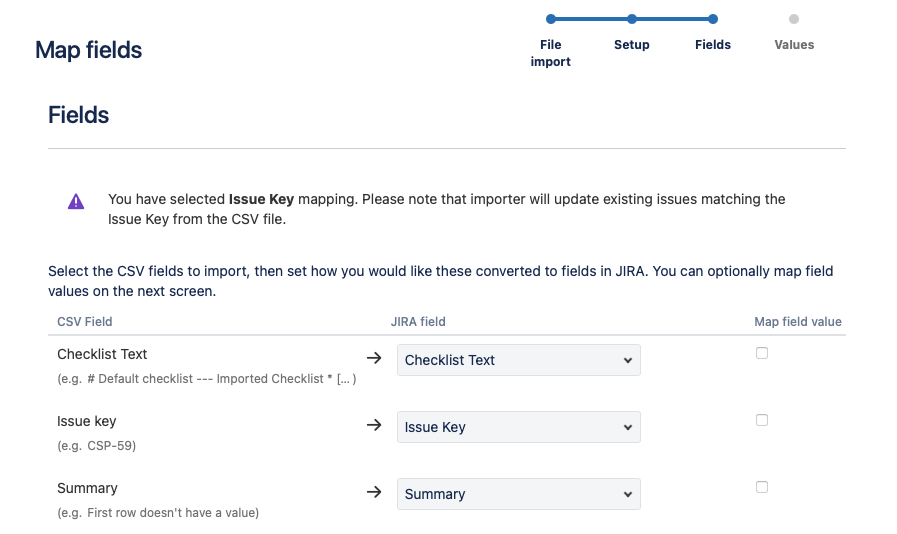Click the File import step dot

point(551,19)
